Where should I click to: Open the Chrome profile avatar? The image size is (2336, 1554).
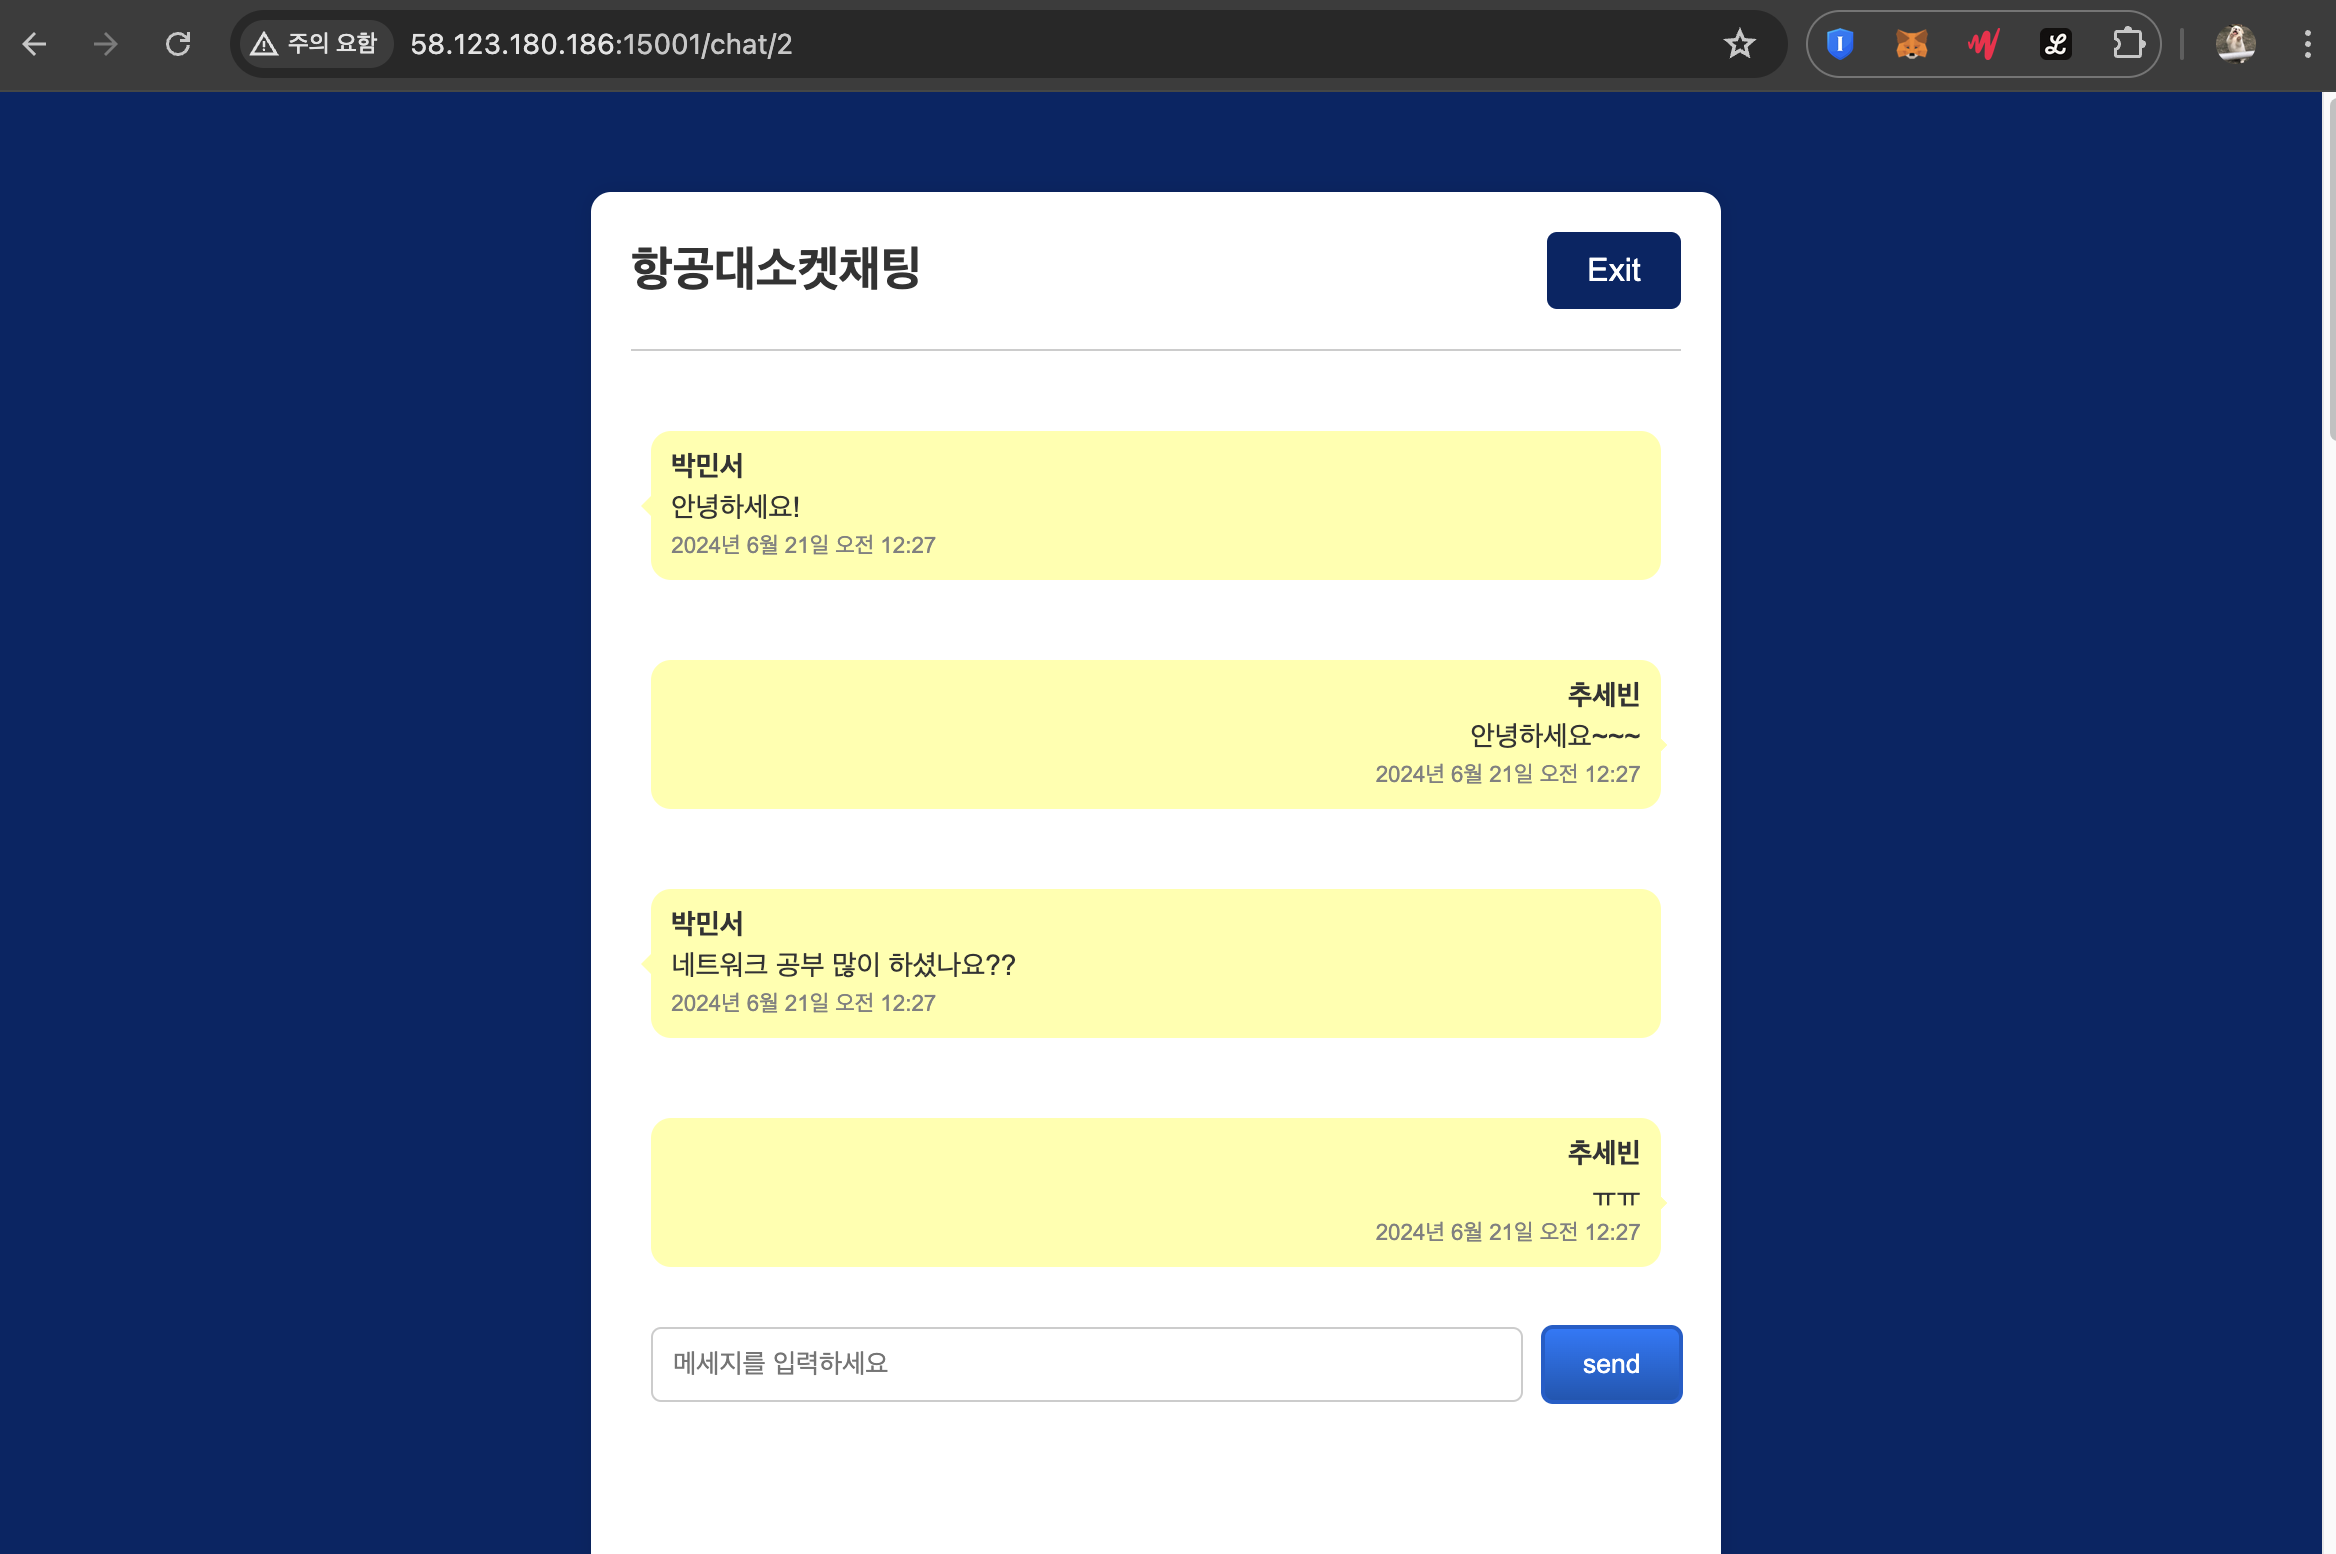point(2235,44)
